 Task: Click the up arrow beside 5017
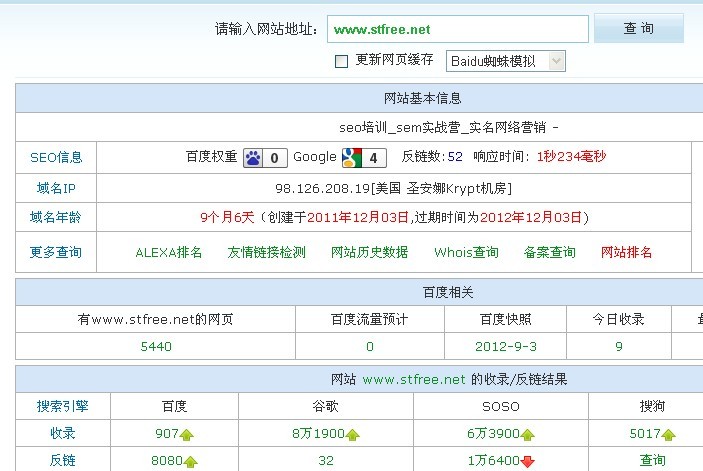click(x=669, y=435)
